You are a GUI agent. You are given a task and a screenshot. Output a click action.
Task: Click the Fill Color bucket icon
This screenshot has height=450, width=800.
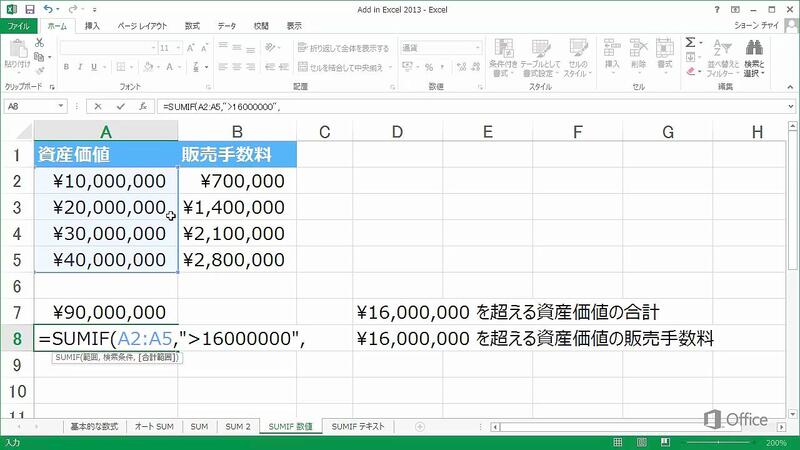point(148,67)
